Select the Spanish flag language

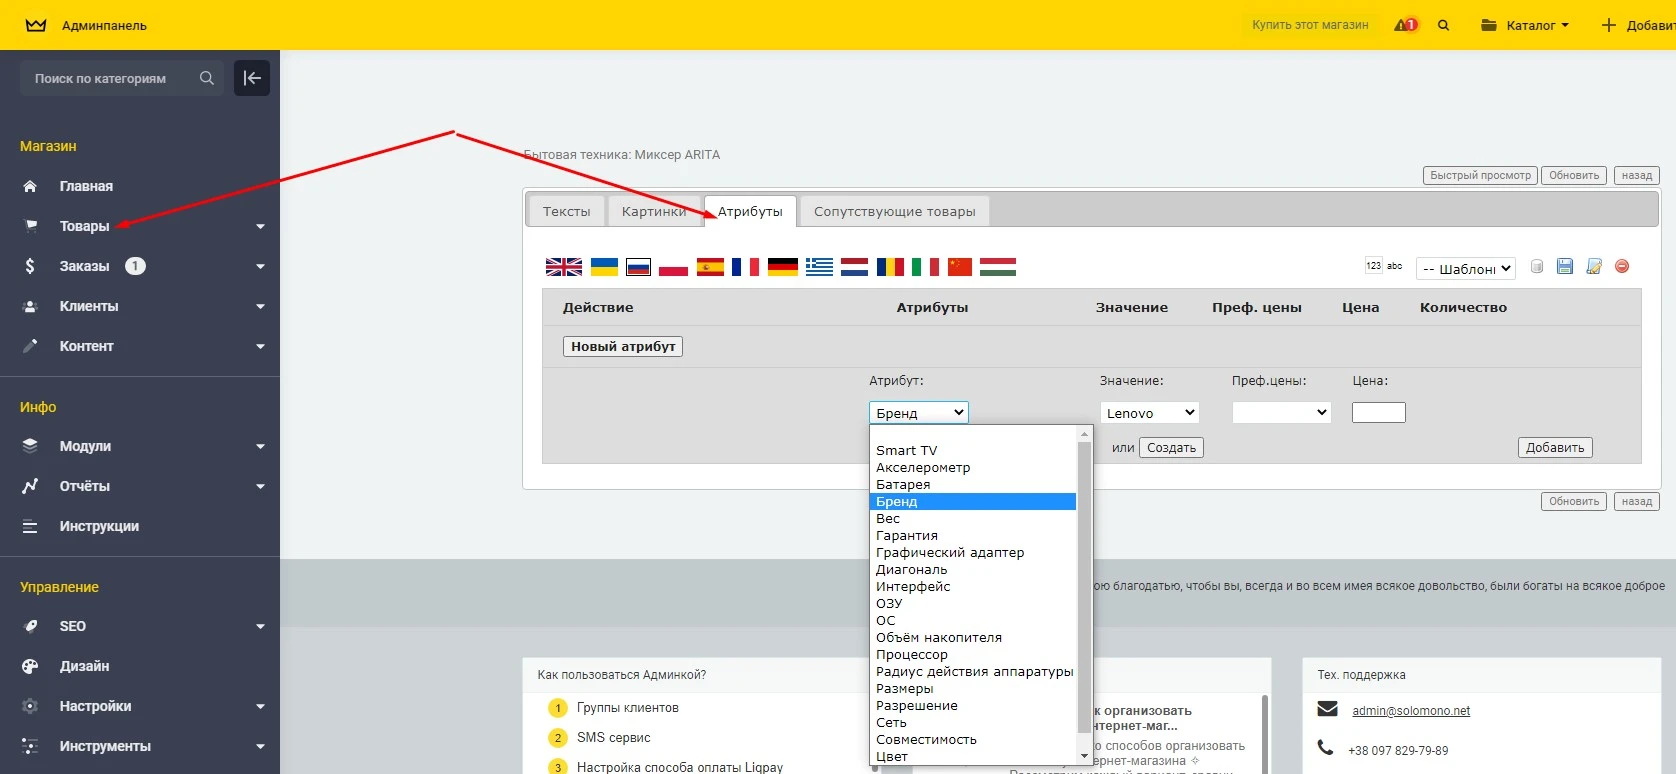710,267
